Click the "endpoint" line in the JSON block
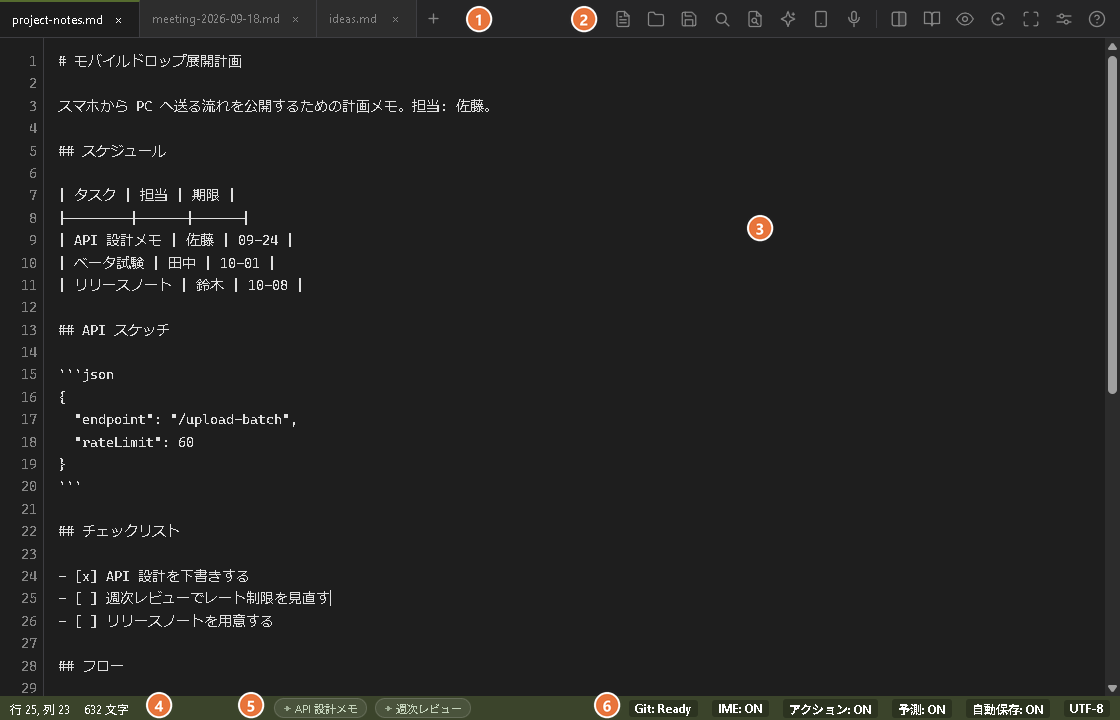The image size is (1120, 720). [186, 419]
